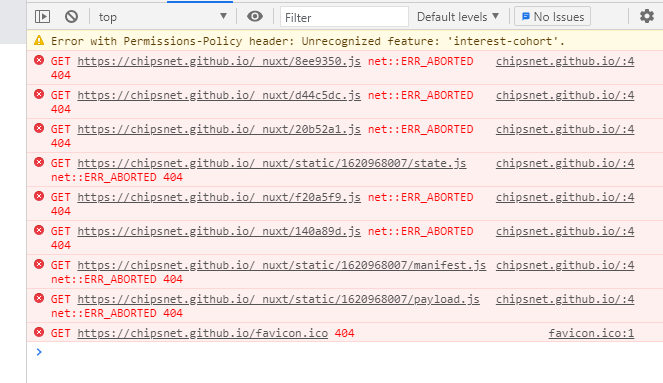Image resolution: width=663 pixels, height=383 pixels.
Task: Open the payload.js URL link
Action: coord(278,300)
